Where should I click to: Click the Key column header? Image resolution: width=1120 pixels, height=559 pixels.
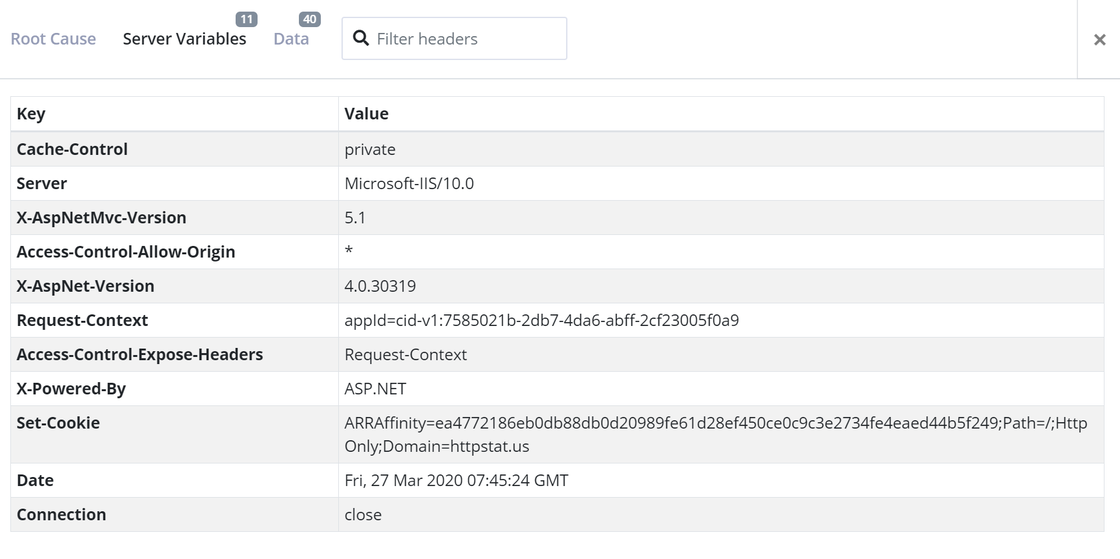(x=174, y=114)
